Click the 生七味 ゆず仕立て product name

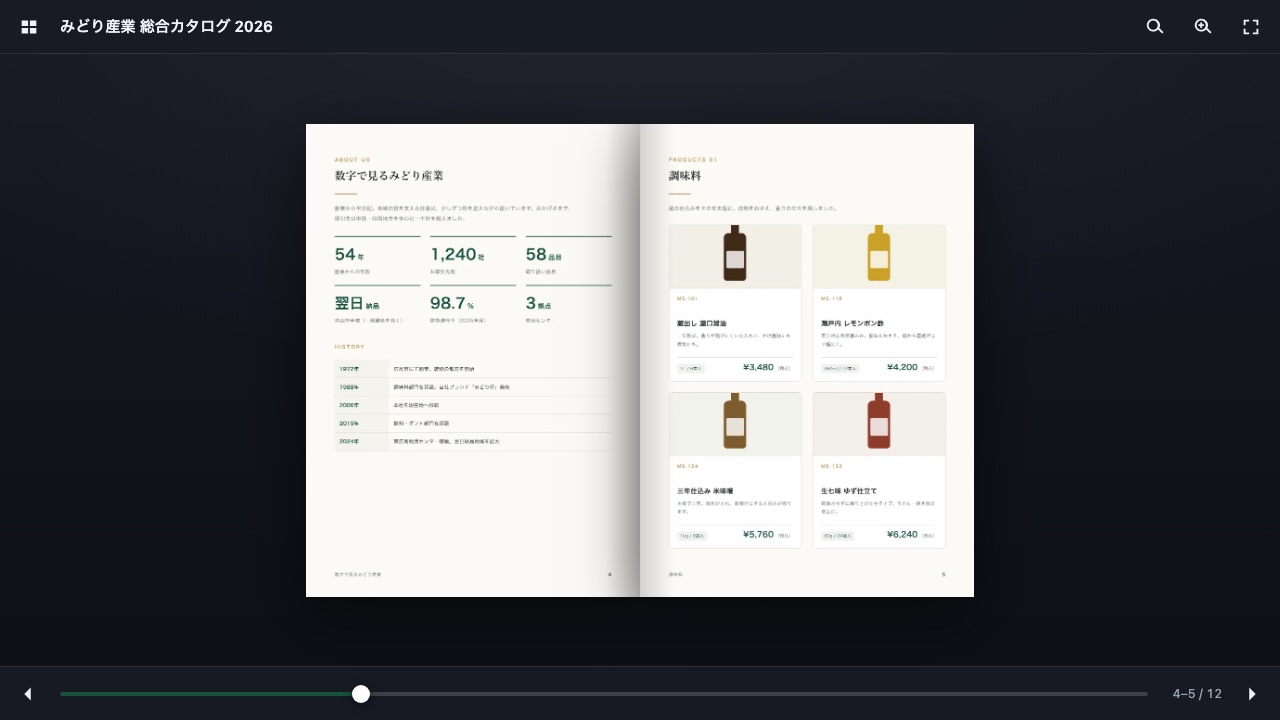click(x=849, y=491)
